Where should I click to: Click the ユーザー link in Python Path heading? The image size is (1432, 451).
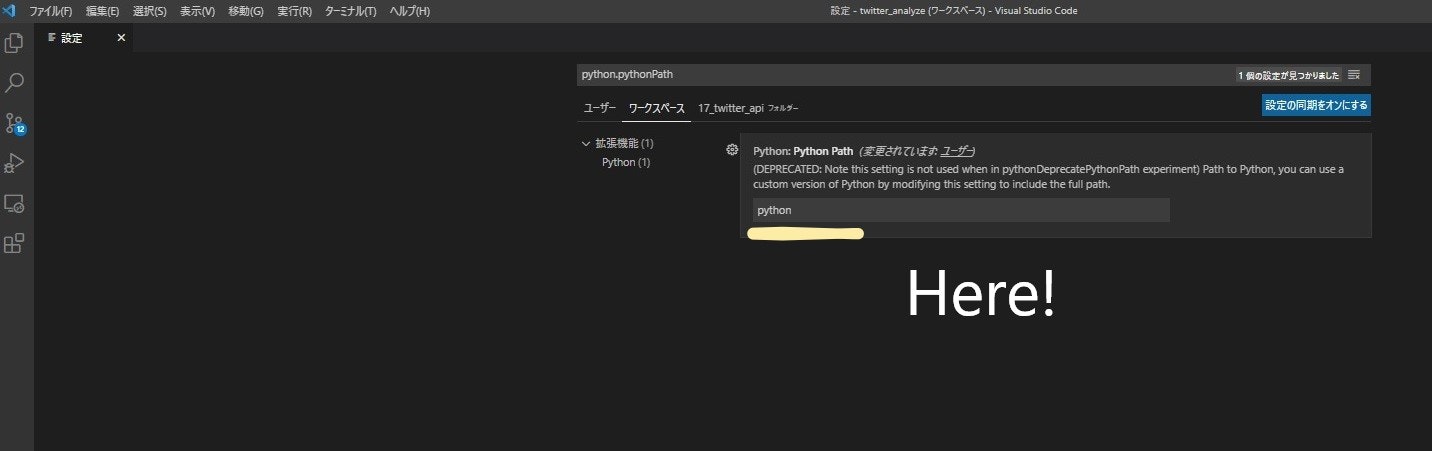point(955,150)
